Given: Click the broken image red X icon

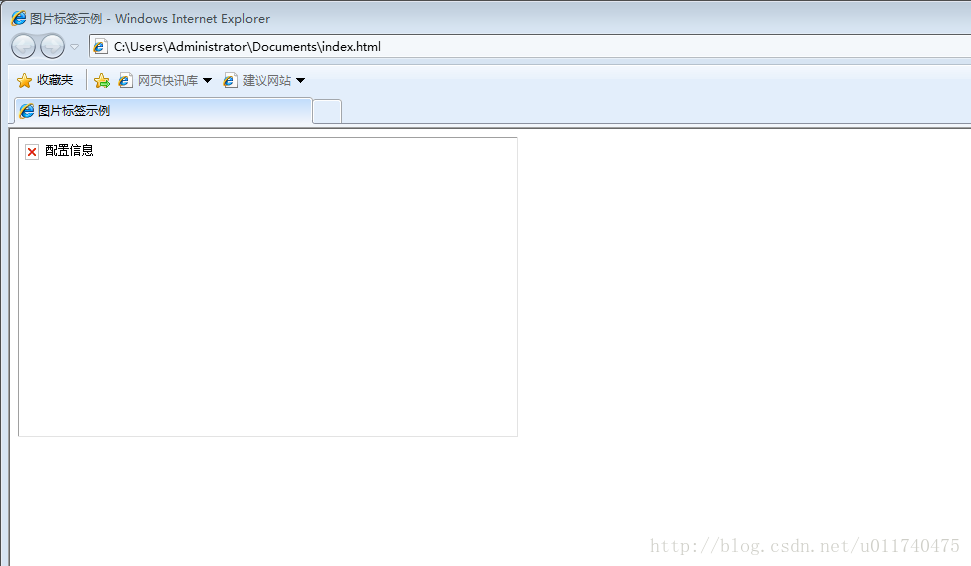Looking at the screenshot, I should [32, 152].
